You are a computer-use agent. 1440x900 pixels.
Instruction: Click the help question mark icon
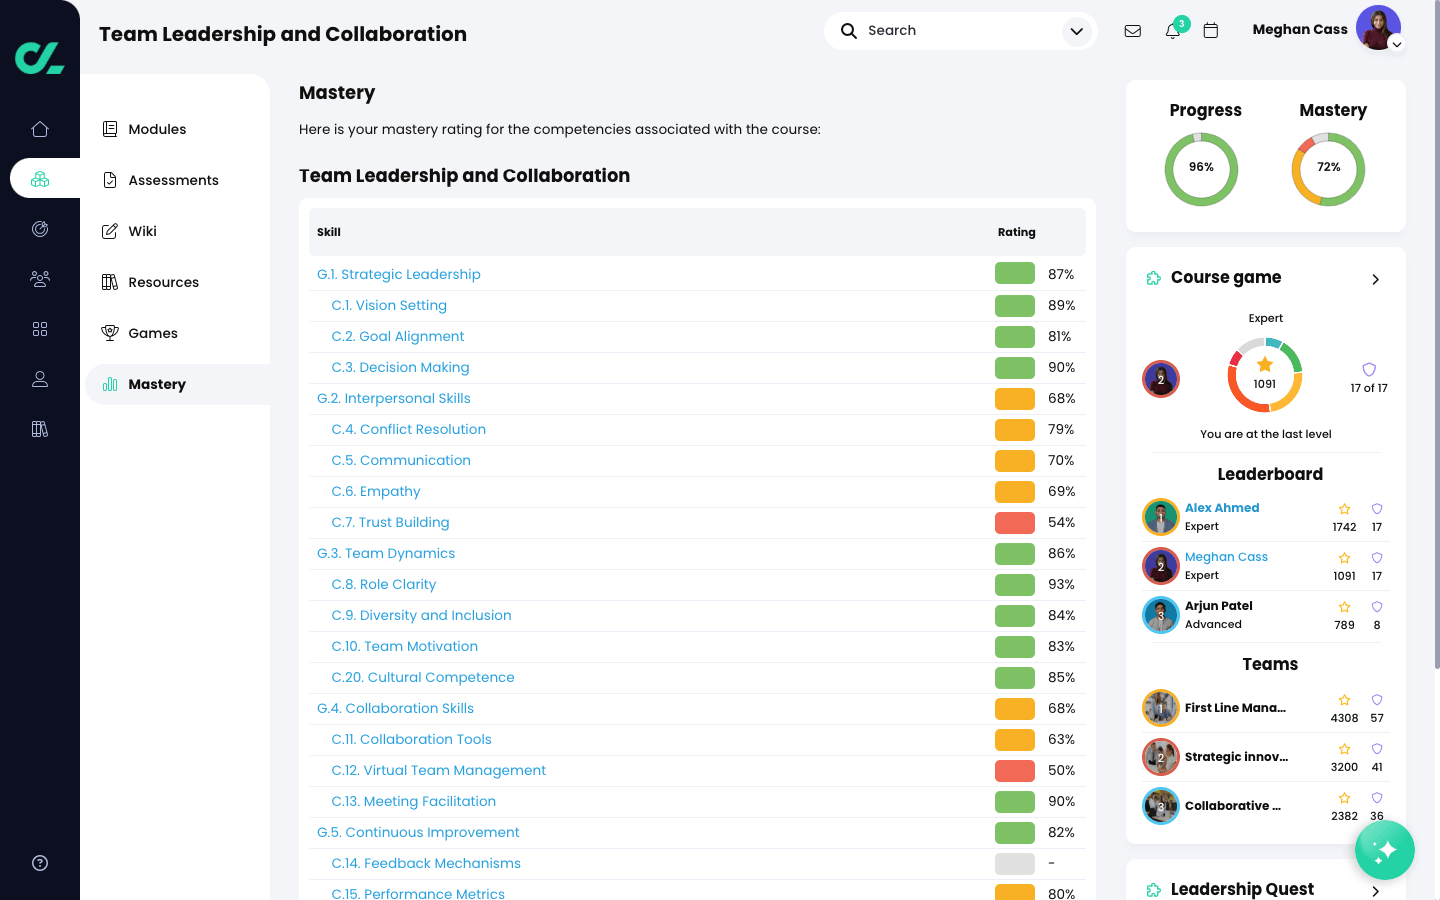coord(40,862)
